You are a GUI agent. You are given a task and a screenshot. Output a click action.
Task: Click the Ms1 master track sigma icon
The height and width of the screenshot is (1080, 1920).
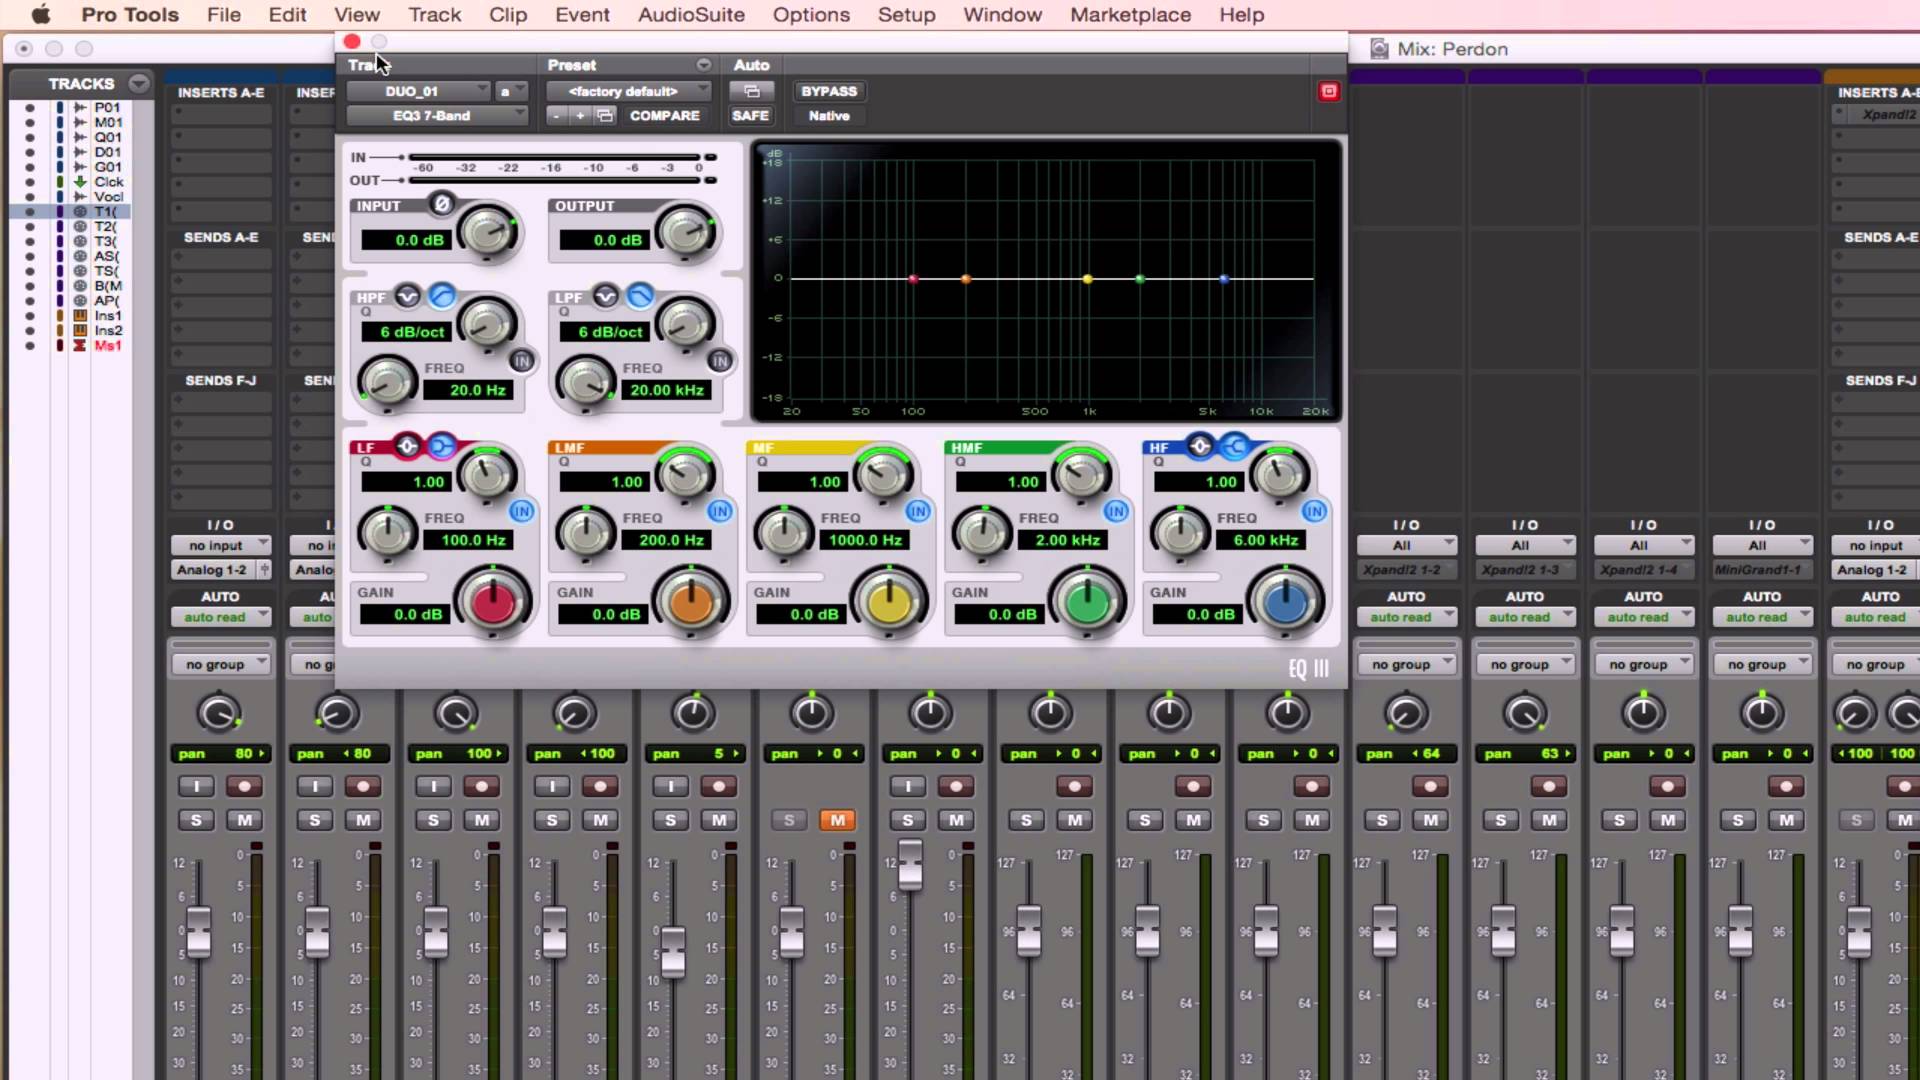pyautogui.click(x=80, y=345)
